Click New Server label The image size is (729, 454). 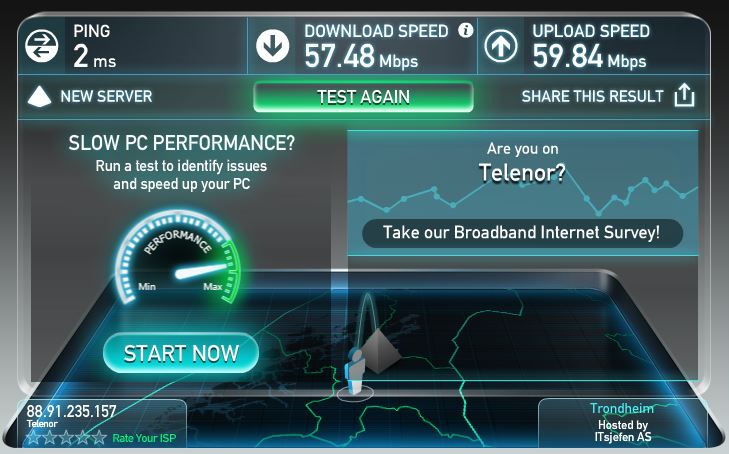coord(106,96)
